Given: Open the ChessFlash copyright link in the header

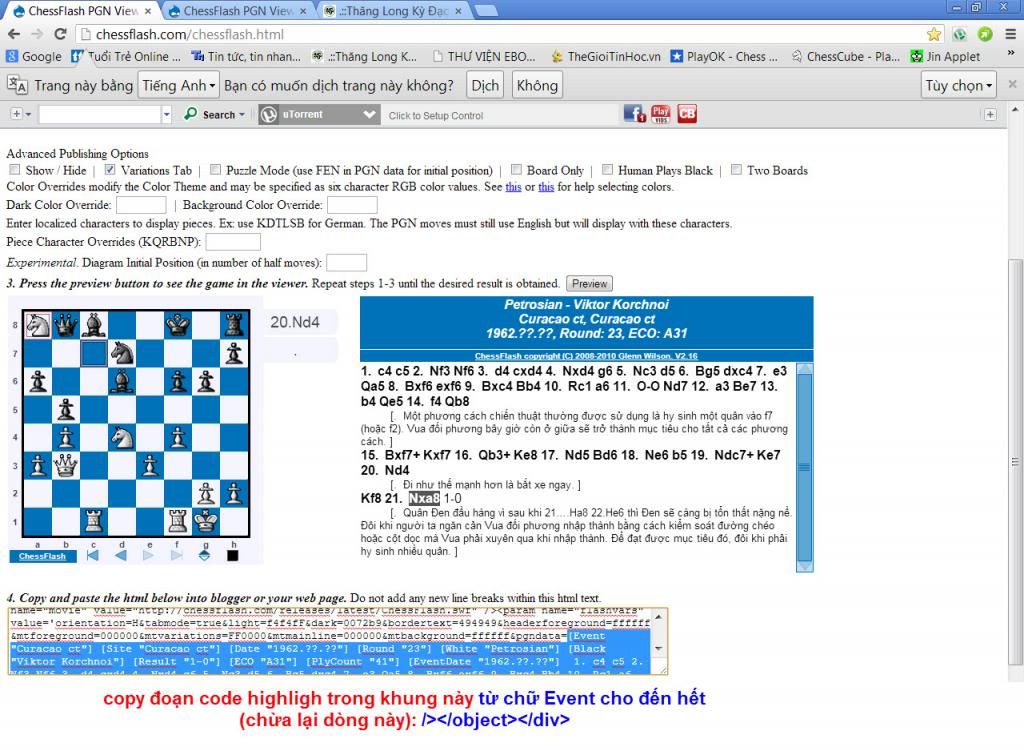Looking at the screenshot, I should 586,356.
